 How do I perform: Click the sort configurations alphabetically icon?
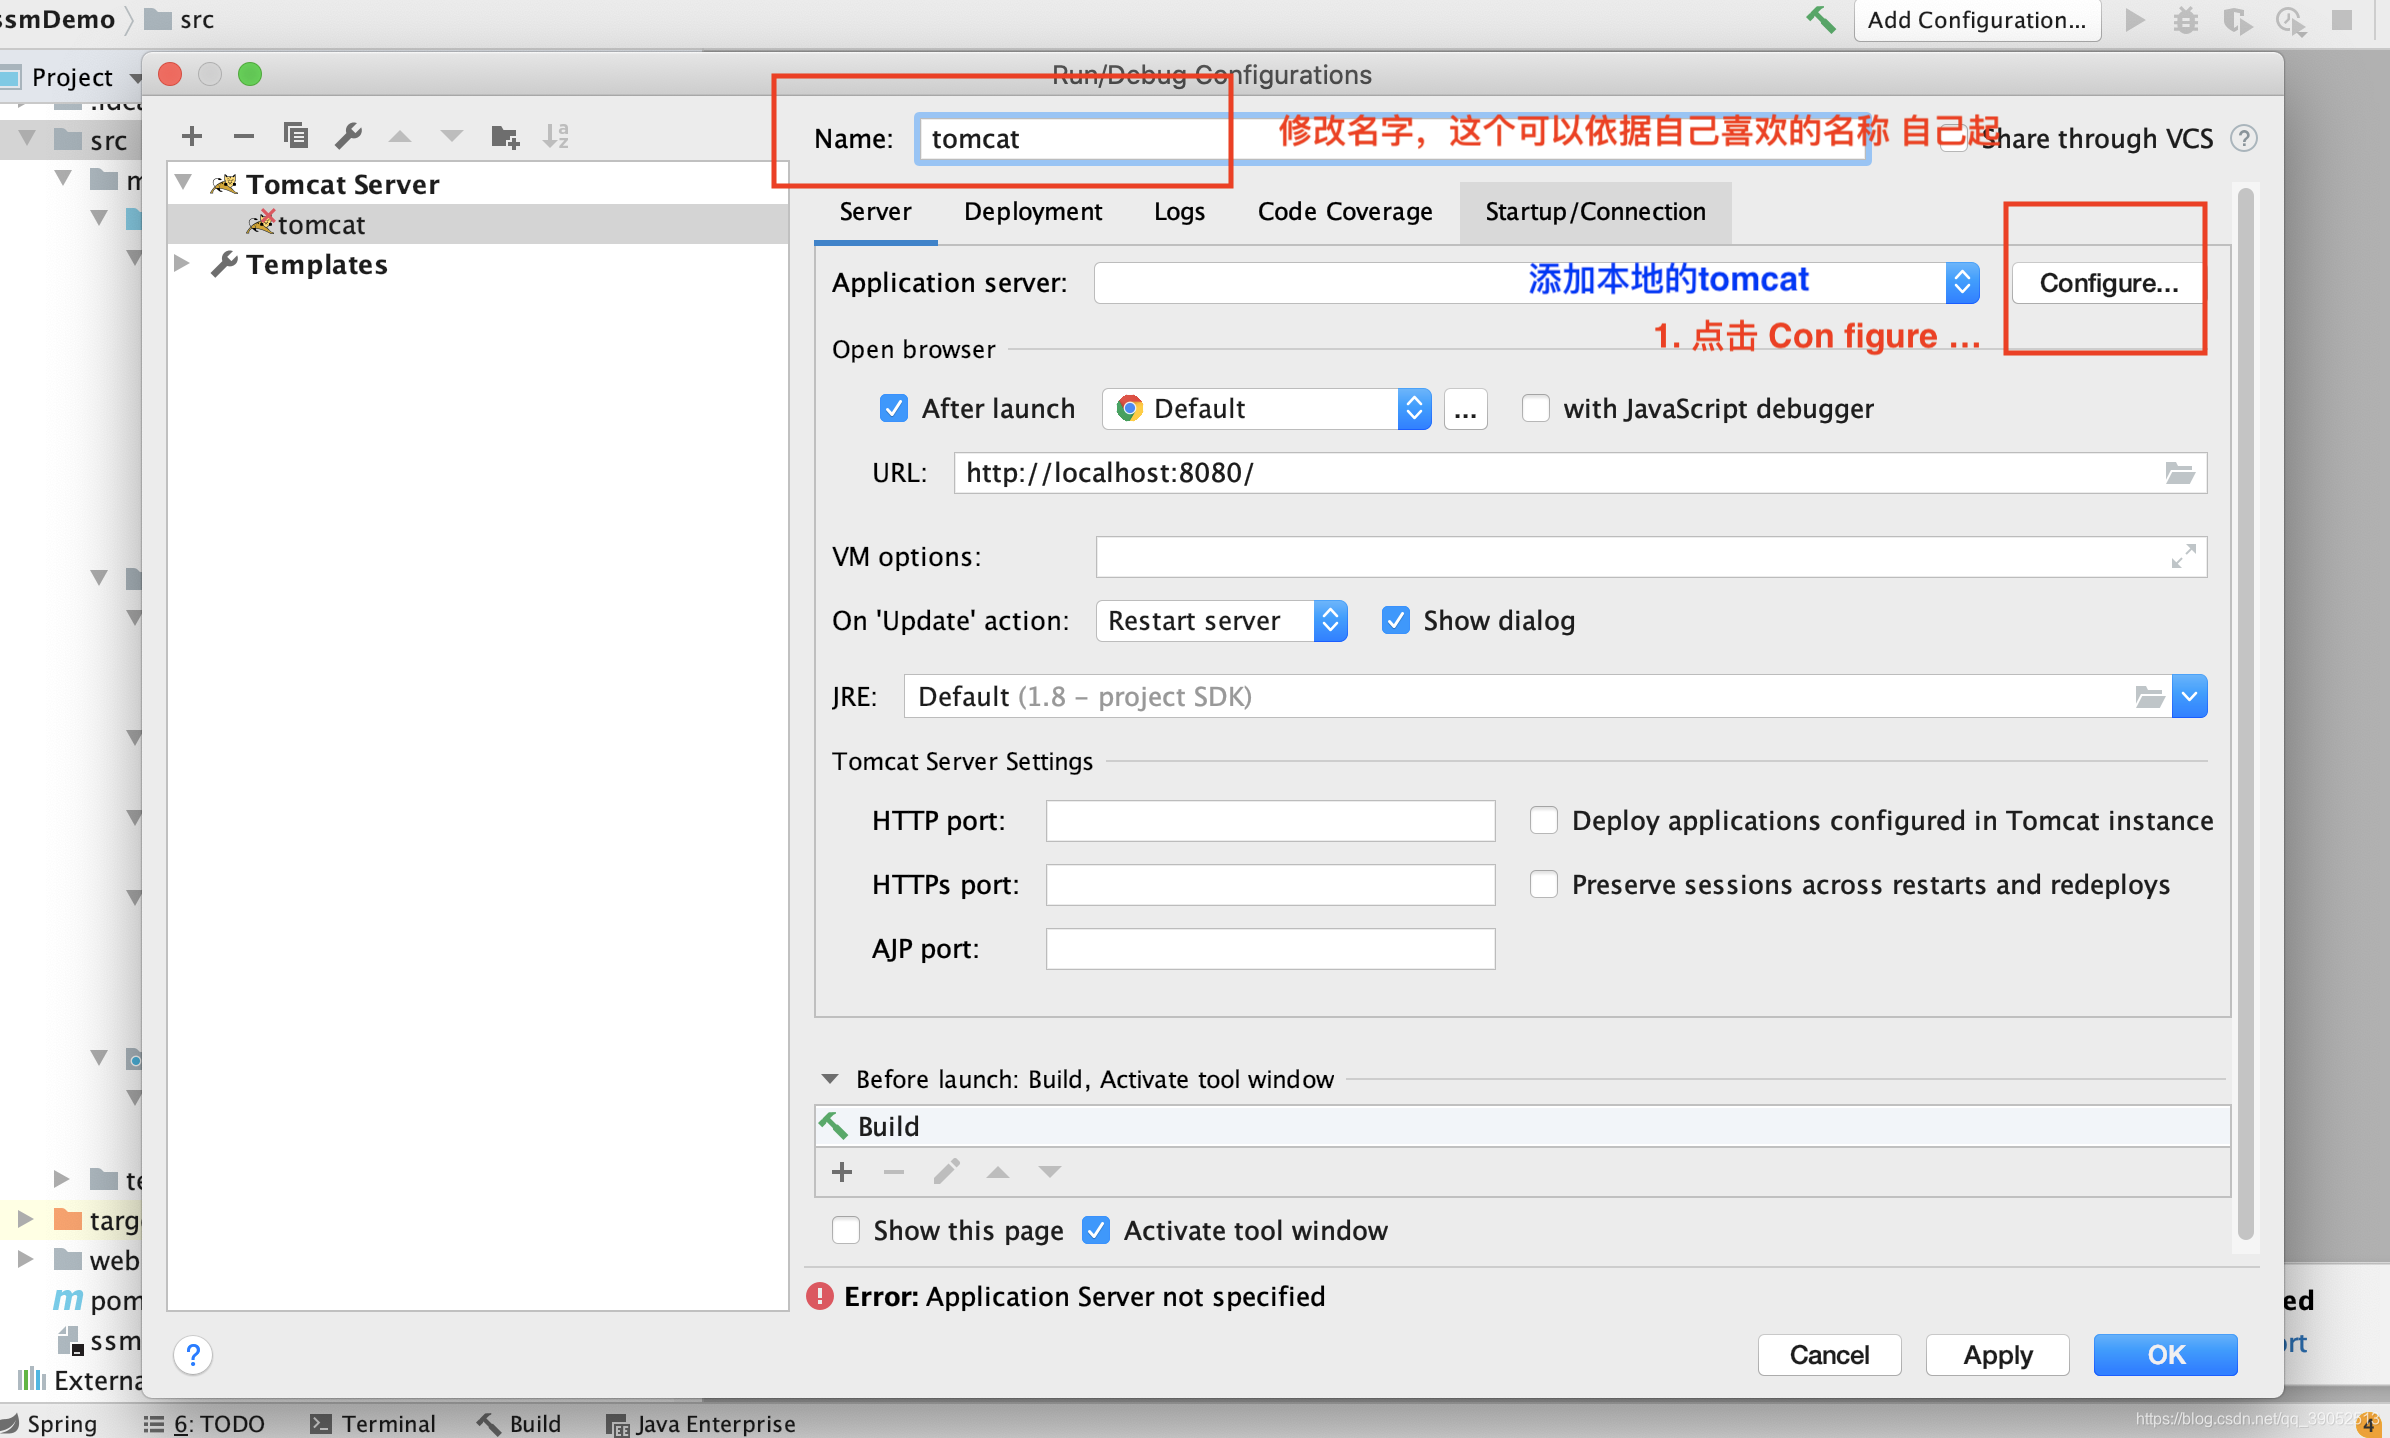pyautogui.click(x=556, y=136)
